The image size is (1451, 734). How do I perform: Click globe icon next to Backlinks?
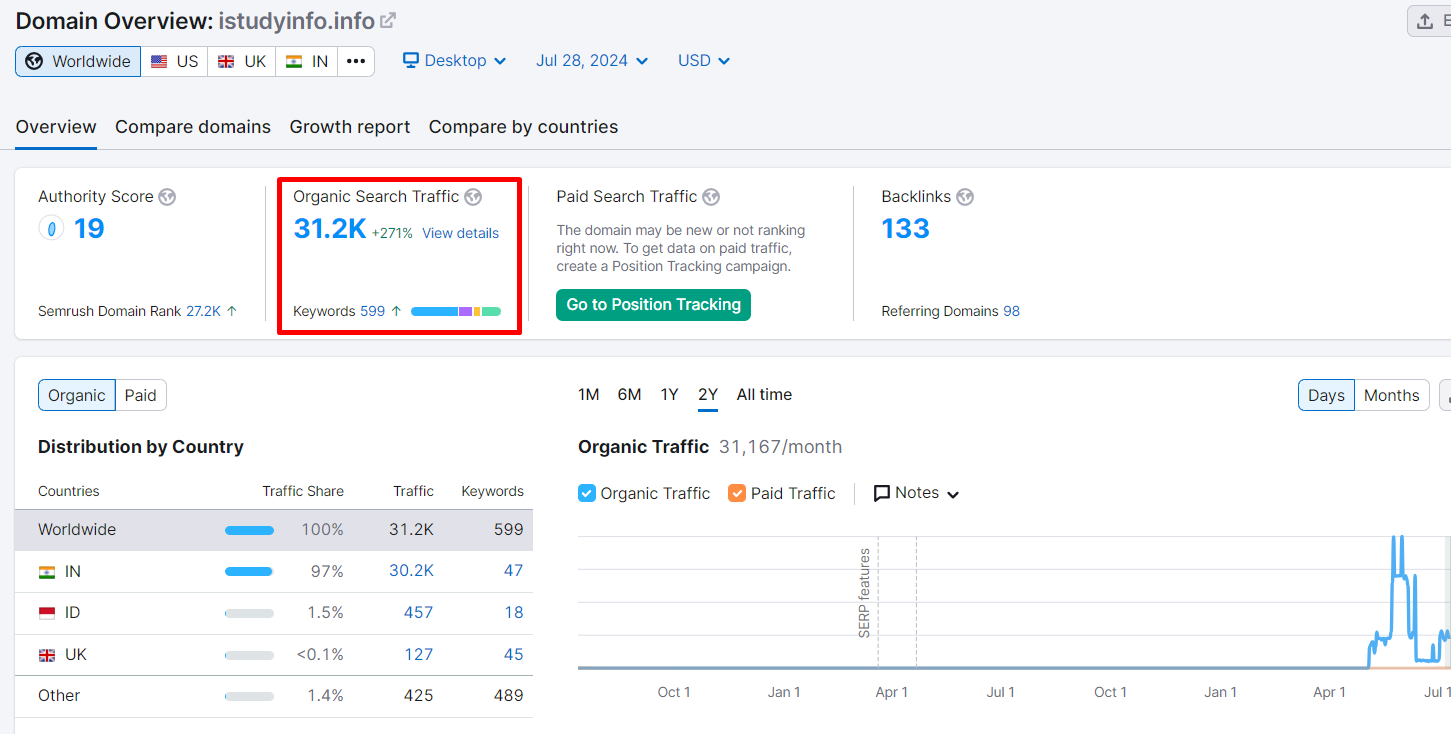click(965, 197)
